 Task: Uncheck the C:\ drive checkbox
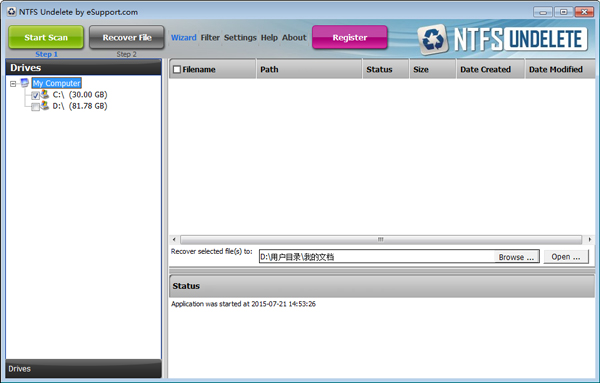36,95
